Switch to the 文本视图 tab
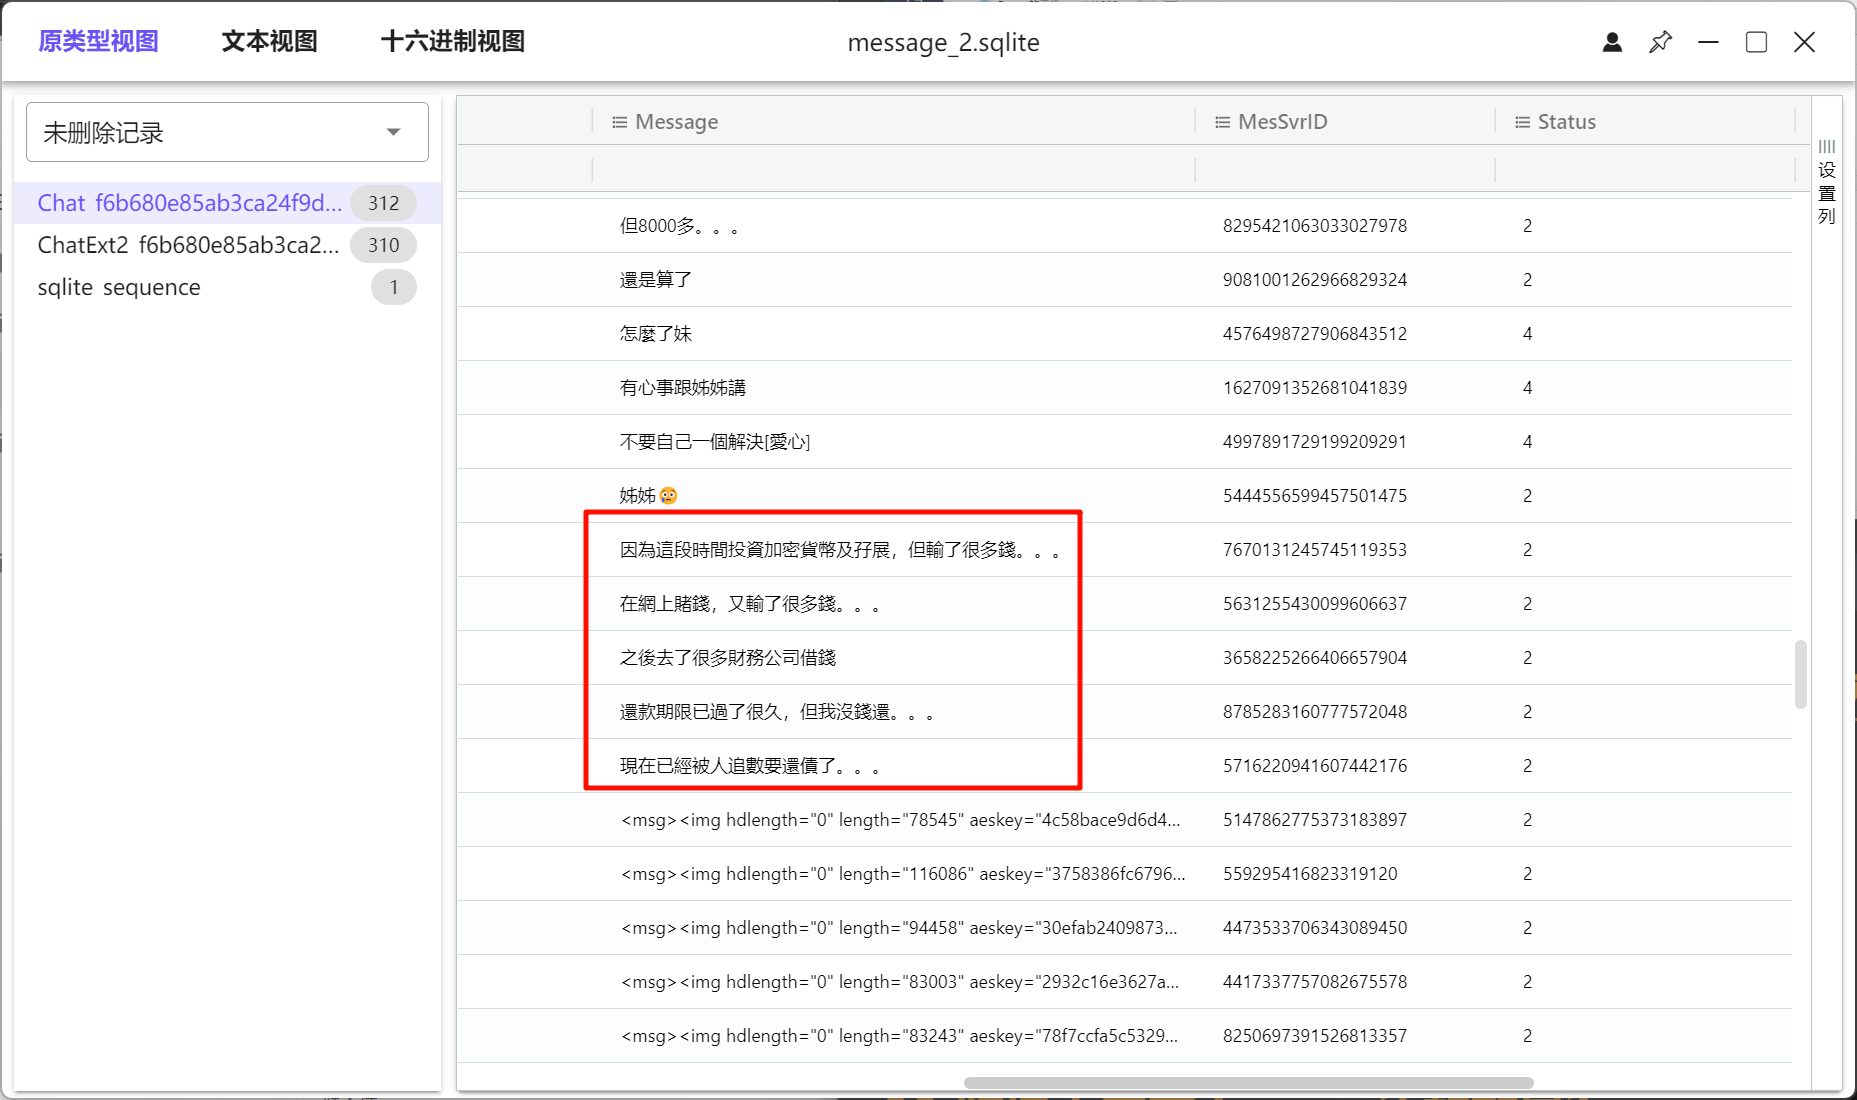1857x1100 pixels. 269,42
